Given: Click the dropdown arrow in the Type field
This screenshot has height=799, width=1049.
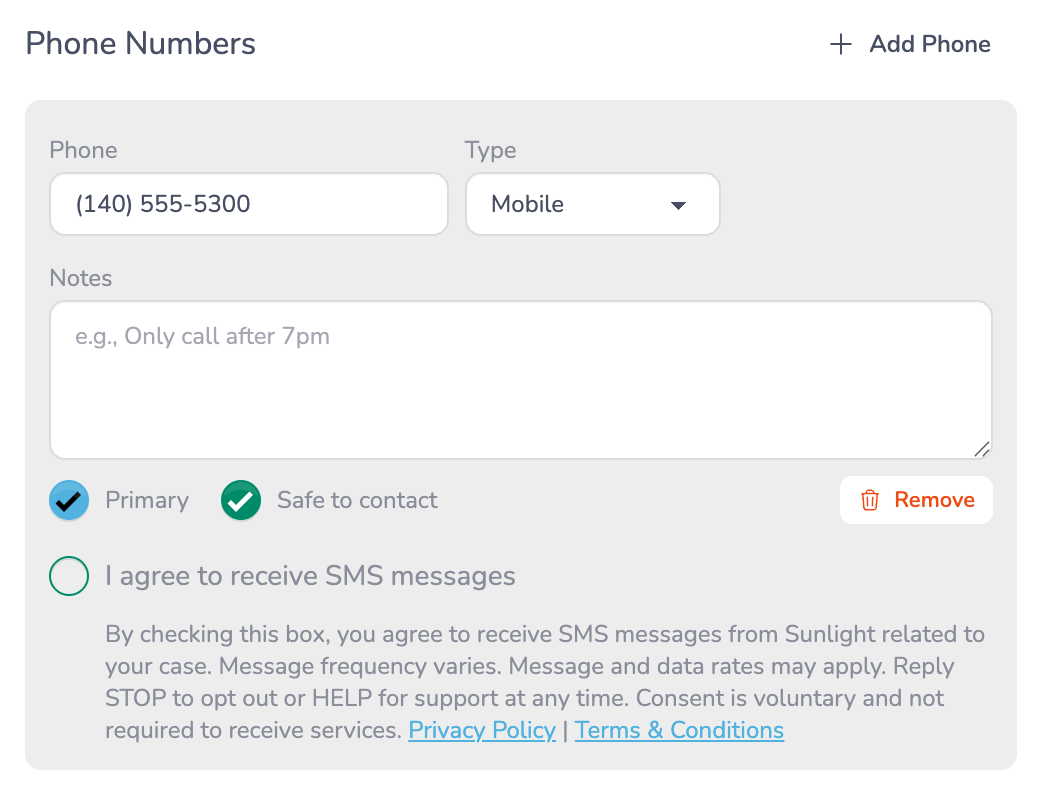Looking at the screenshot, I should click(678, 204).
